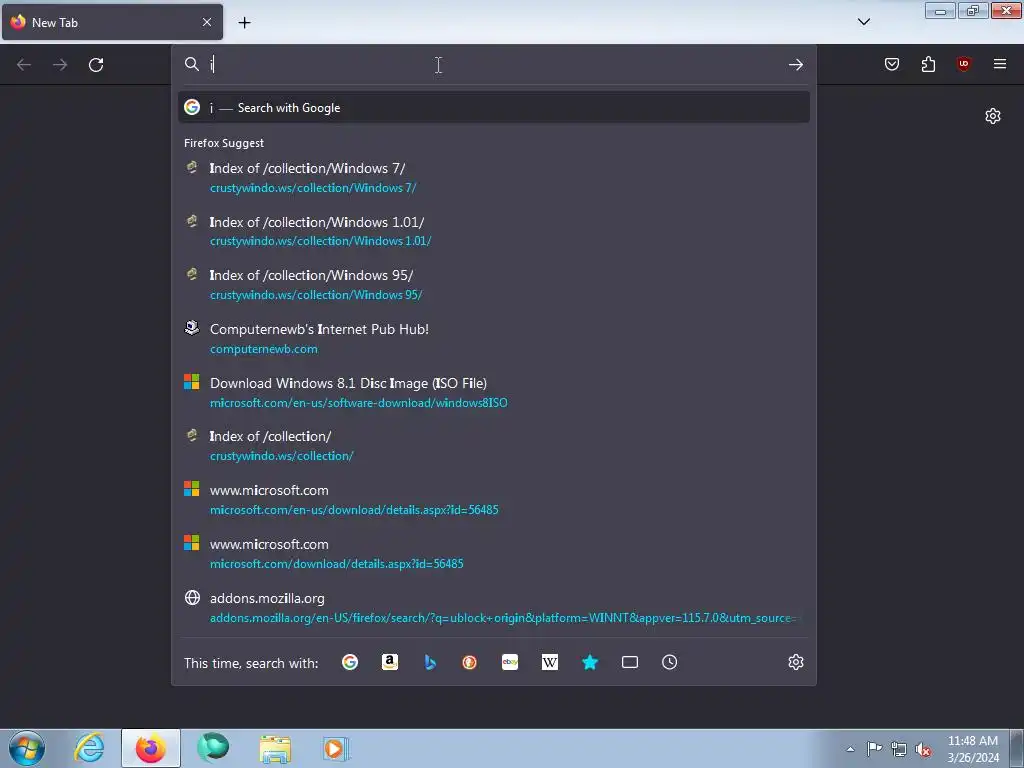1024x768 pixels.
Task: Search this time with eBay icon
Action: coord(510,662)
